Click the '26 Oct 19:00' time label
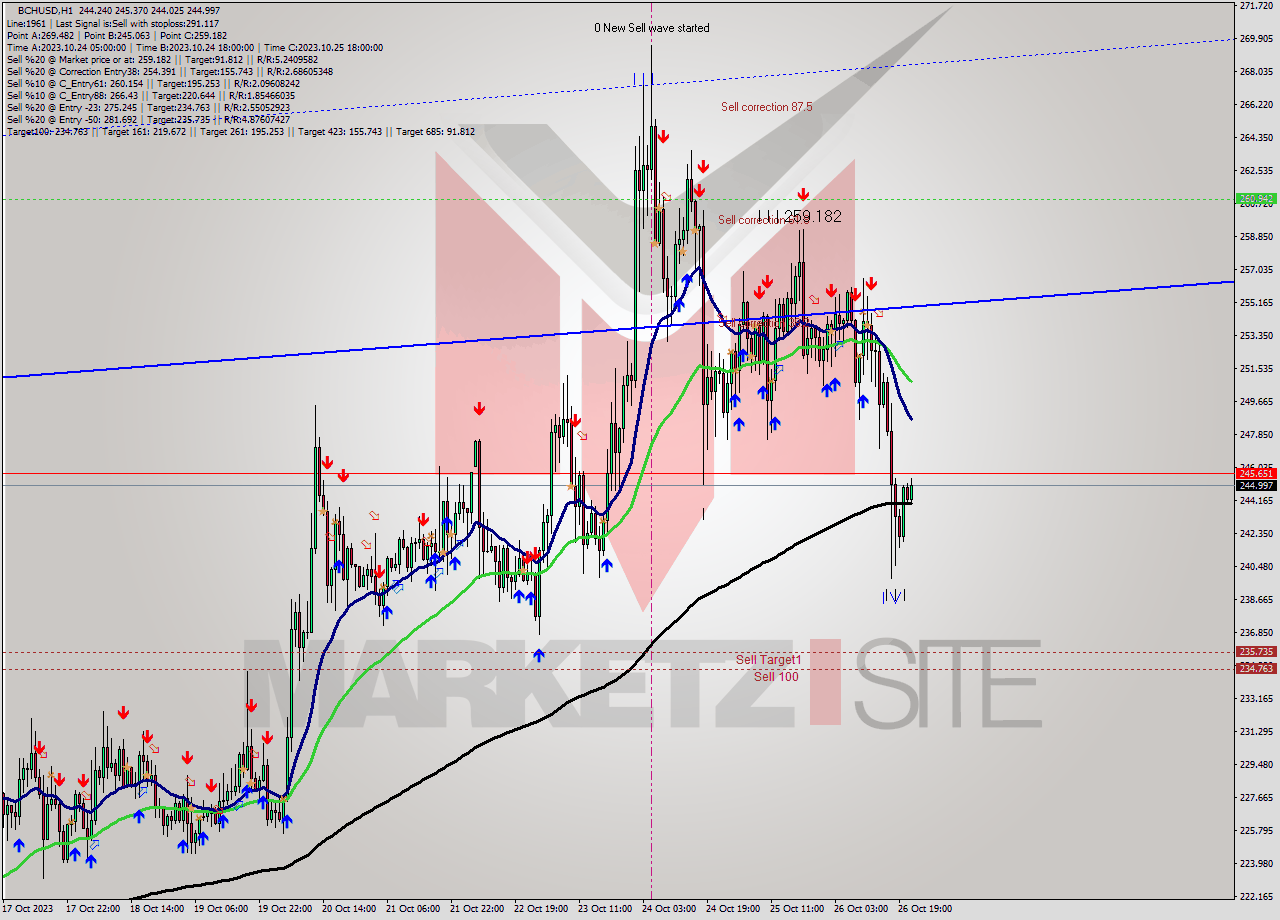 924,909
